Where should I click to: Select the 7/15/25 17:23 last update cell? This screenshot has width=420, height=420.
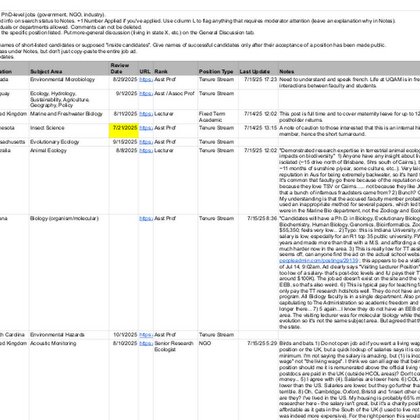click(x=258, y=82)
